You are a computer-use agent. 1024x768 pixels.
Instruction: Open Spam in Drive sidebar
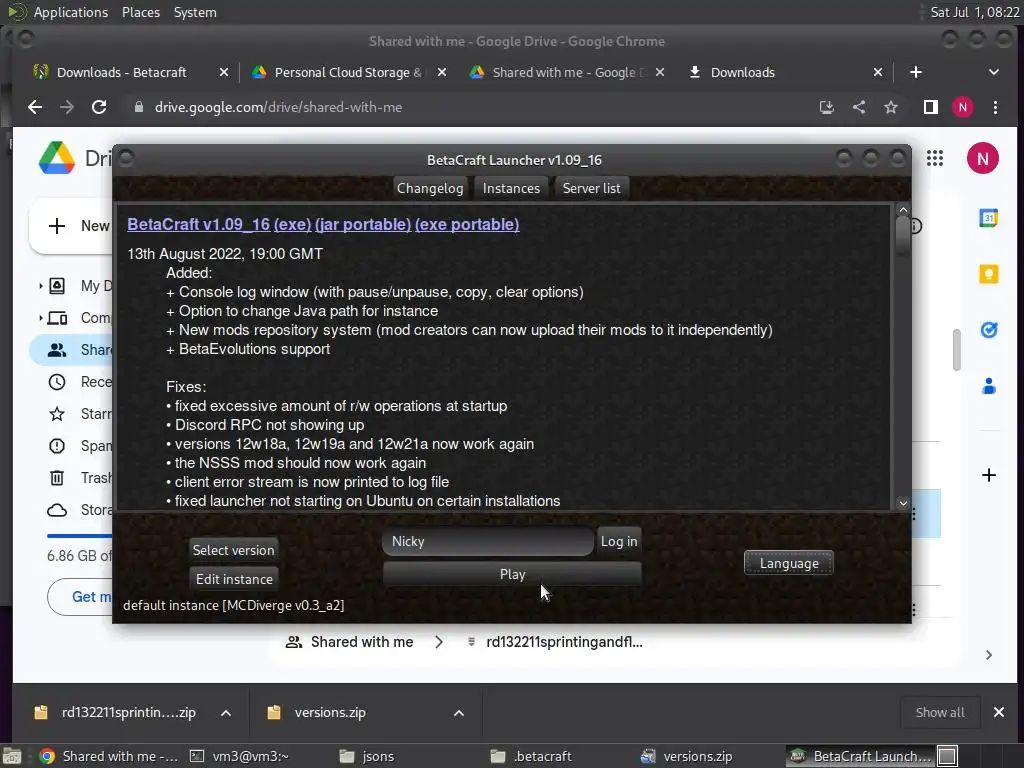[79, 446]
